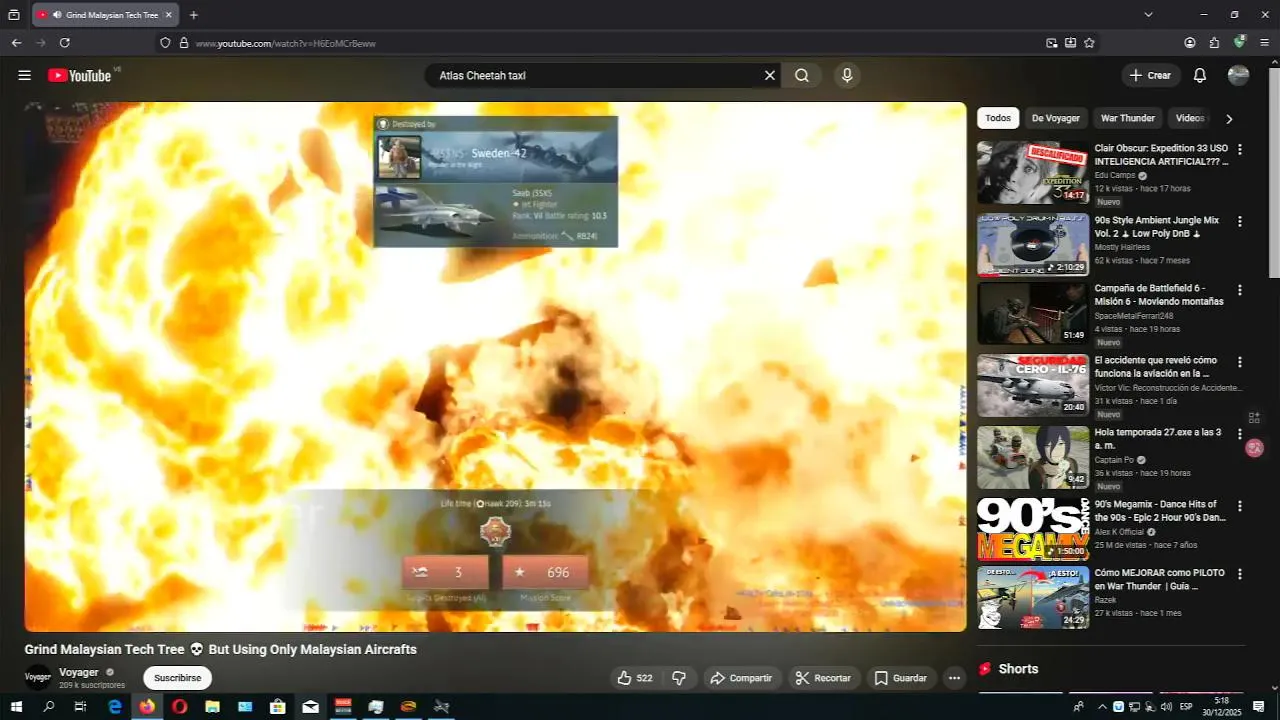The width and height of the screenshot is (1280, 720).
Task: Show more filter chips with the right arrow
Action: pyautogui.click(x=1229, y=118)
